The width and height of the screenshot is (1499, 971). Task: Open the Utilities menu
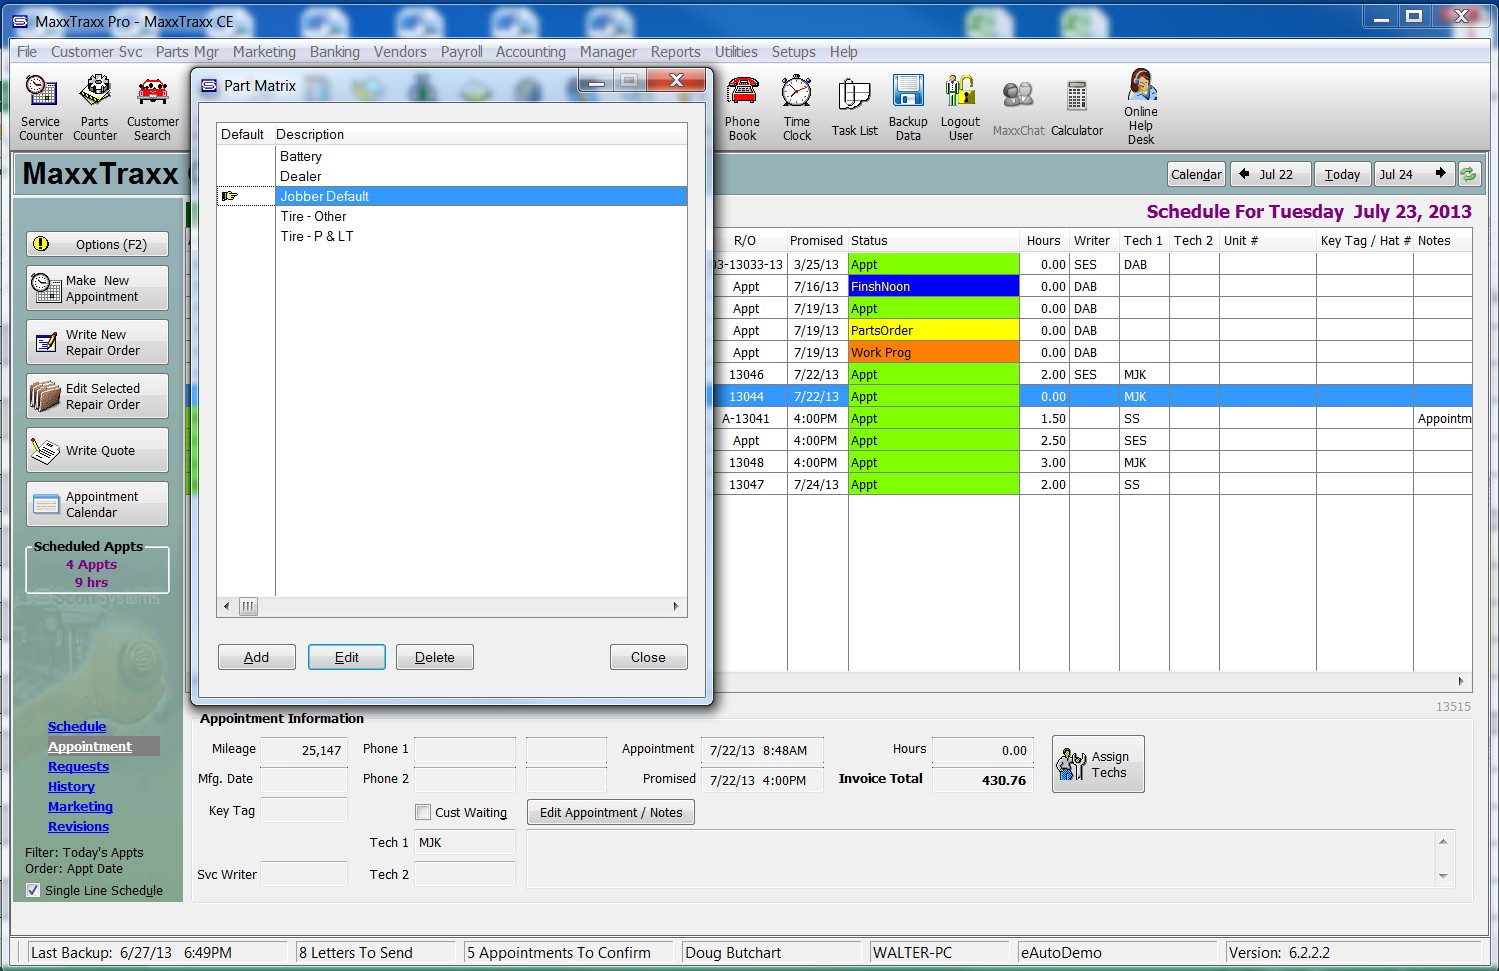pos(736,52)
